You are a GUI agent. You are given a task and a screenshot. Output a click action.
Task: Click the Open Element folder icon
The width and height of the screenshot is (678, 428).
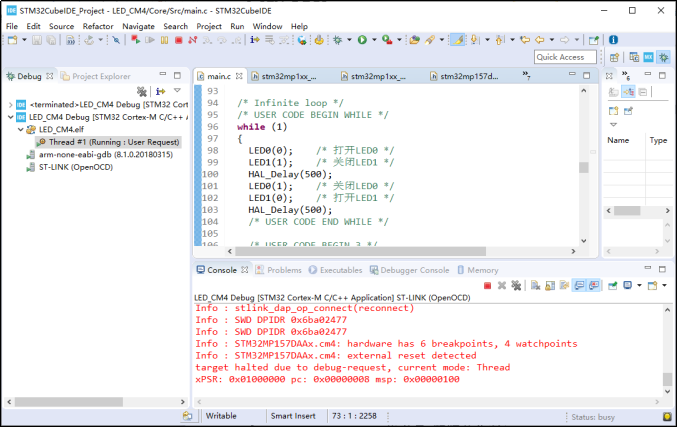[x=415, y=40]
